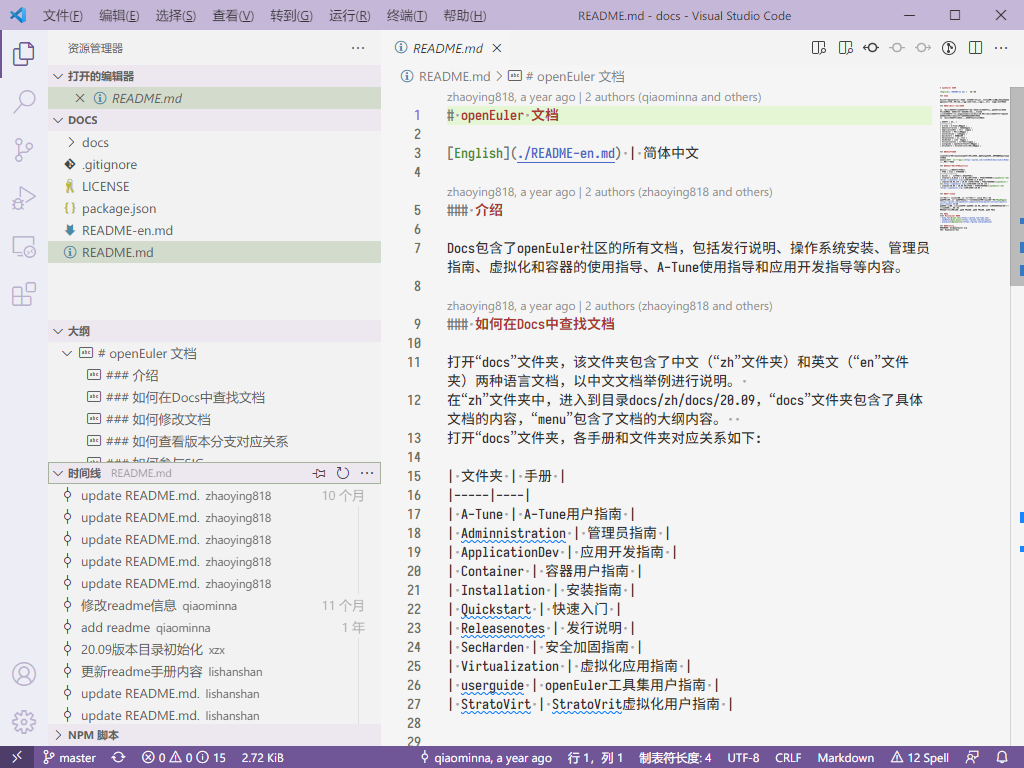The image size is (1024, 768).
Task: Open timeline entry add readme qiaominna
Action: click(214, 628)
